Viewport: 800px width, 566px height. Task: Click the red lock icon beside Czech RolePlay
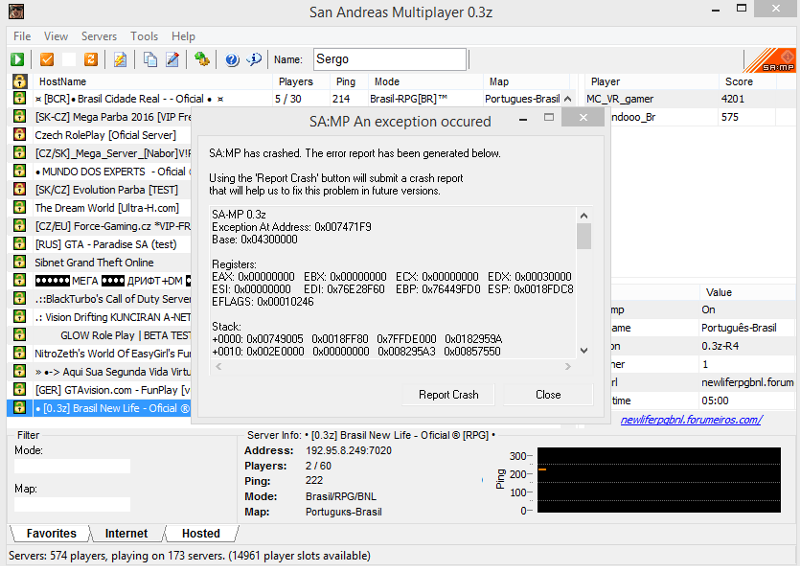pyautogui.click(x=19, y=135)
